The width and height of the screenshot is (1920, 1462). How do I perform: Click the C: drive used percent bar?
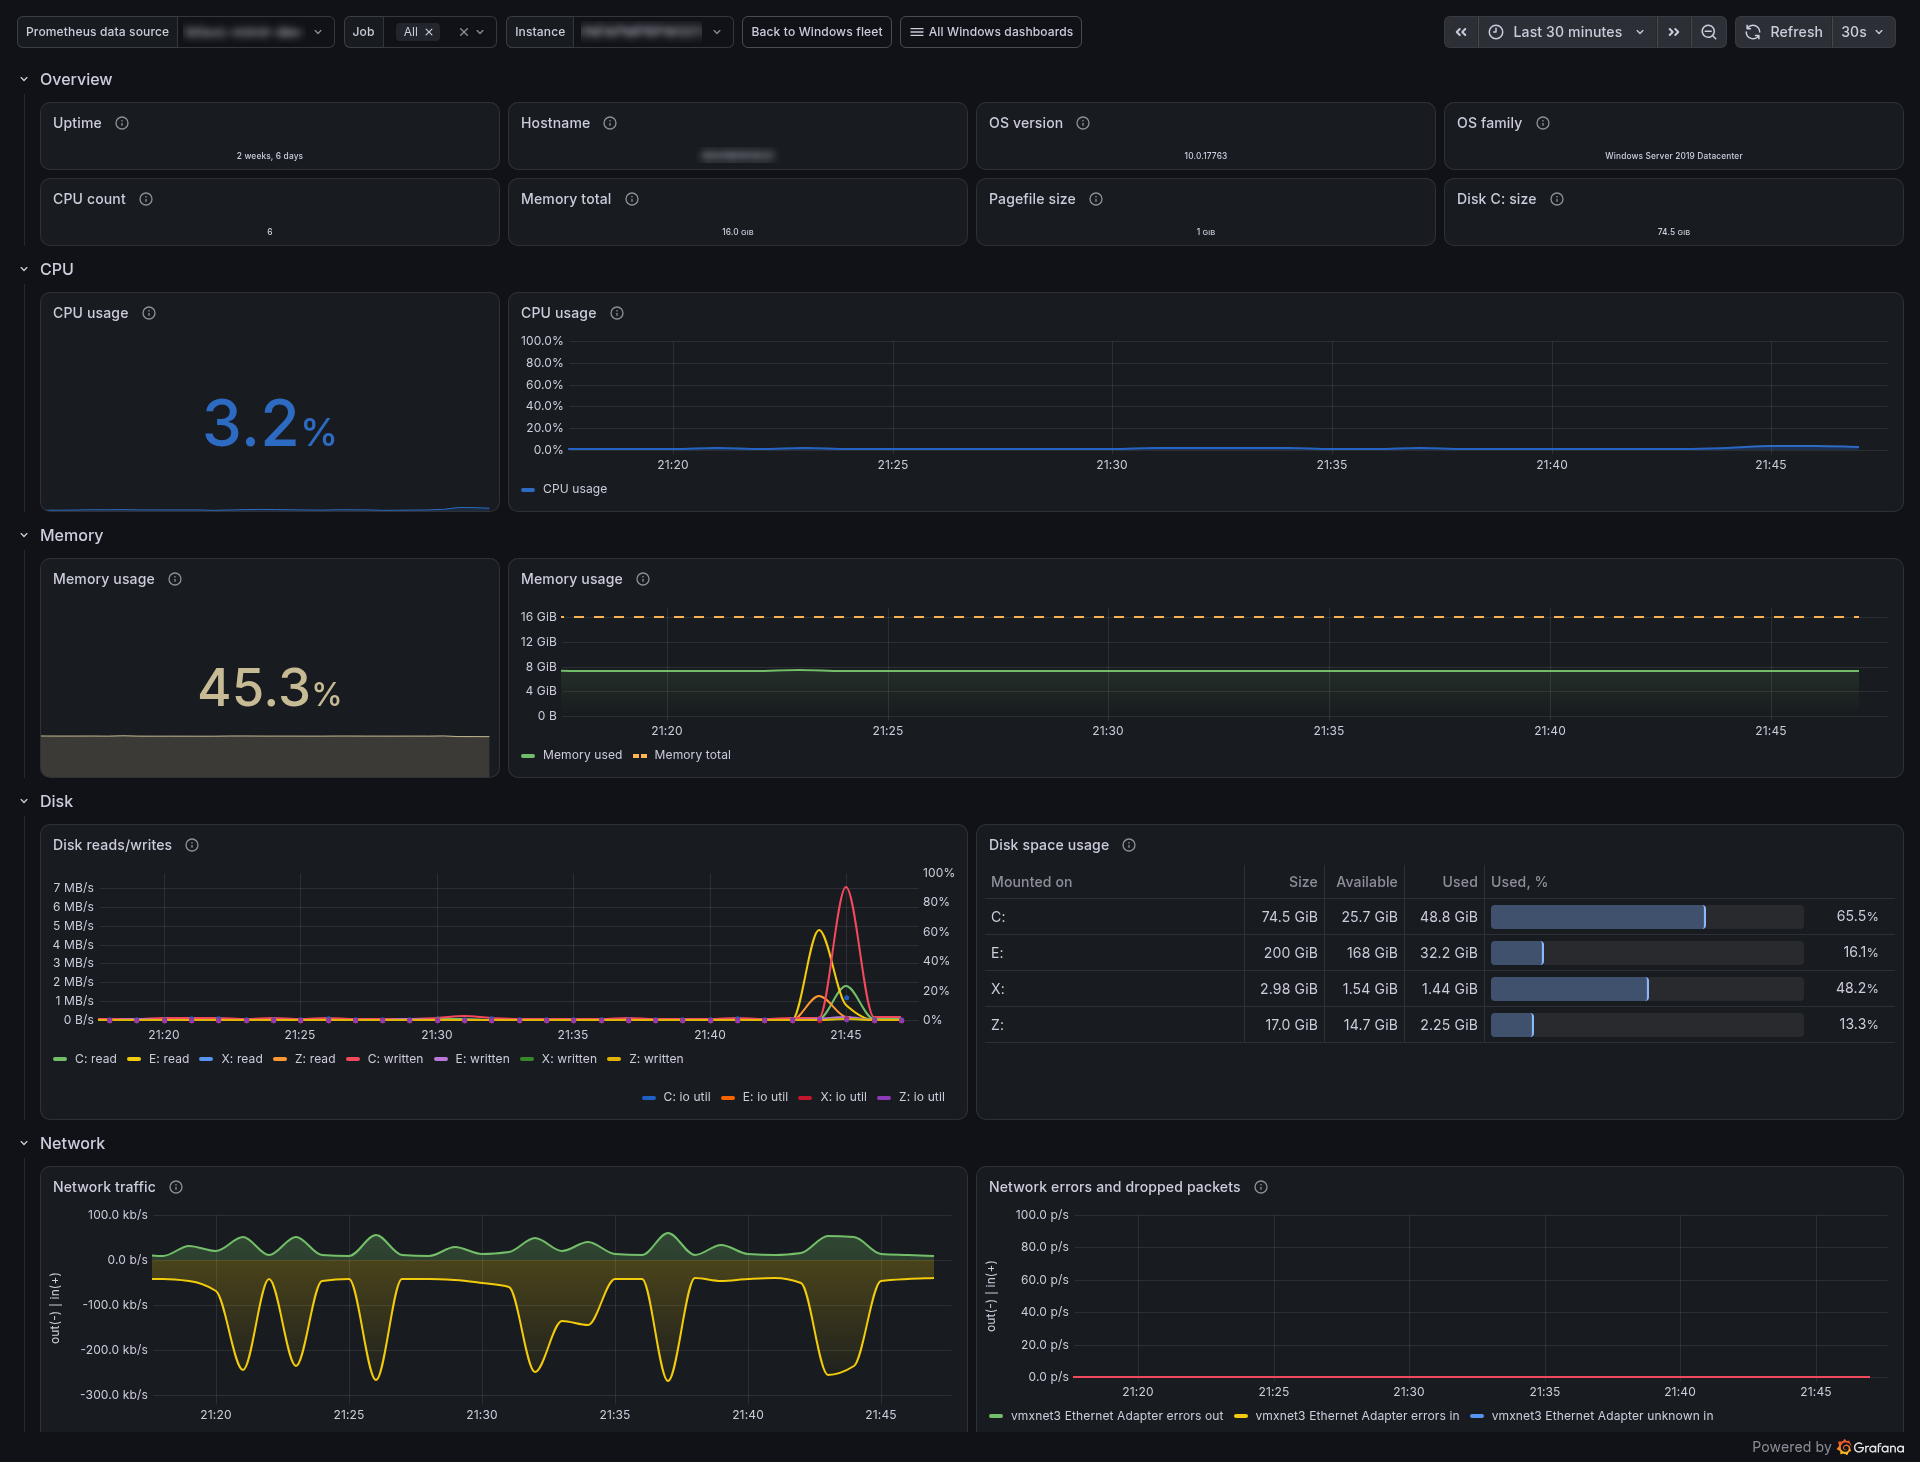1647,917
